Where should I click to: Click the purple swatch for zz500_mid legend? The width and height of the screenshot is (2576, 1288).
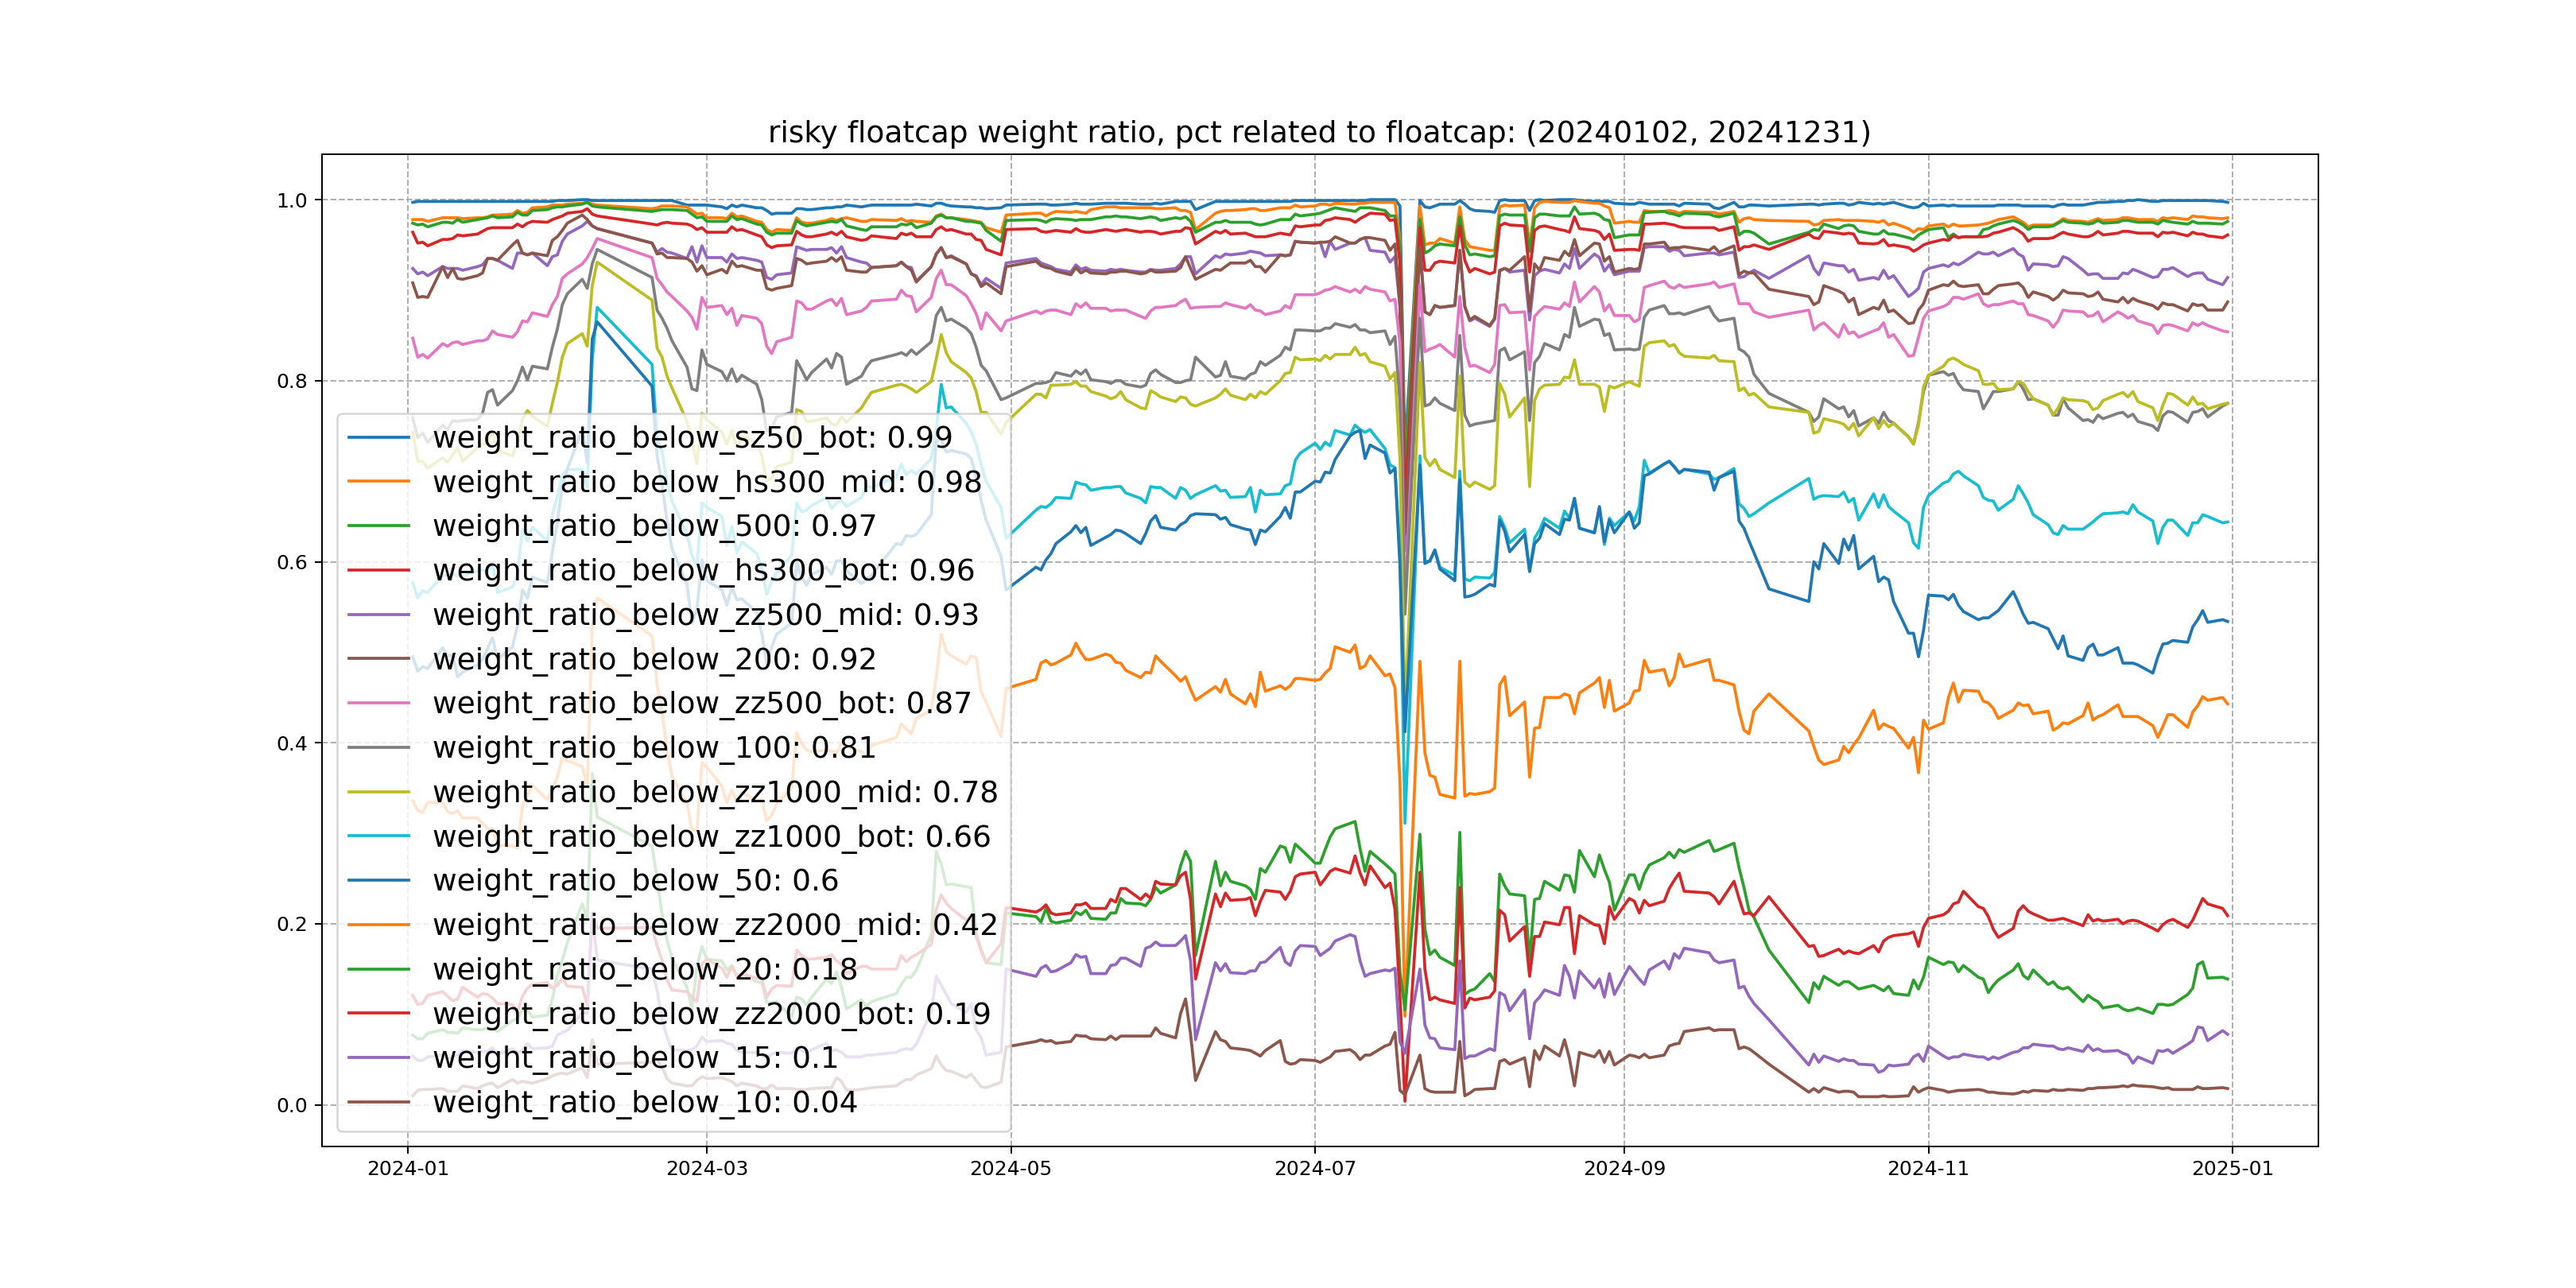[378, 615]
